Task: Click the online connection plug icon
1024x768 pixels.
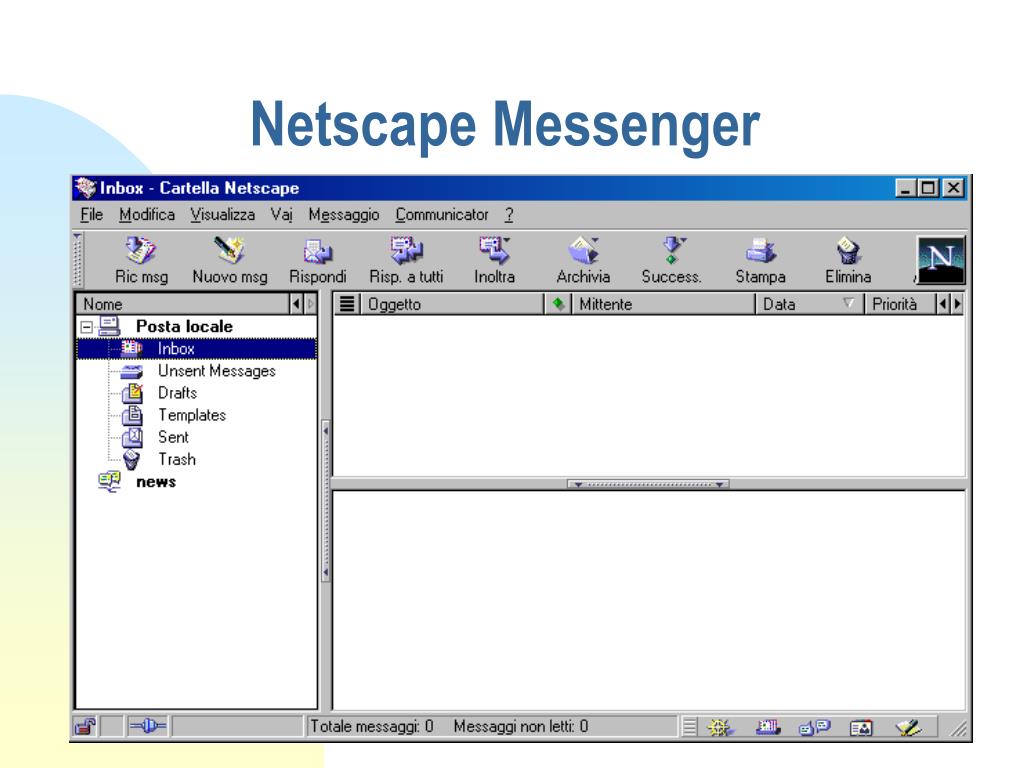Action: 148,726
